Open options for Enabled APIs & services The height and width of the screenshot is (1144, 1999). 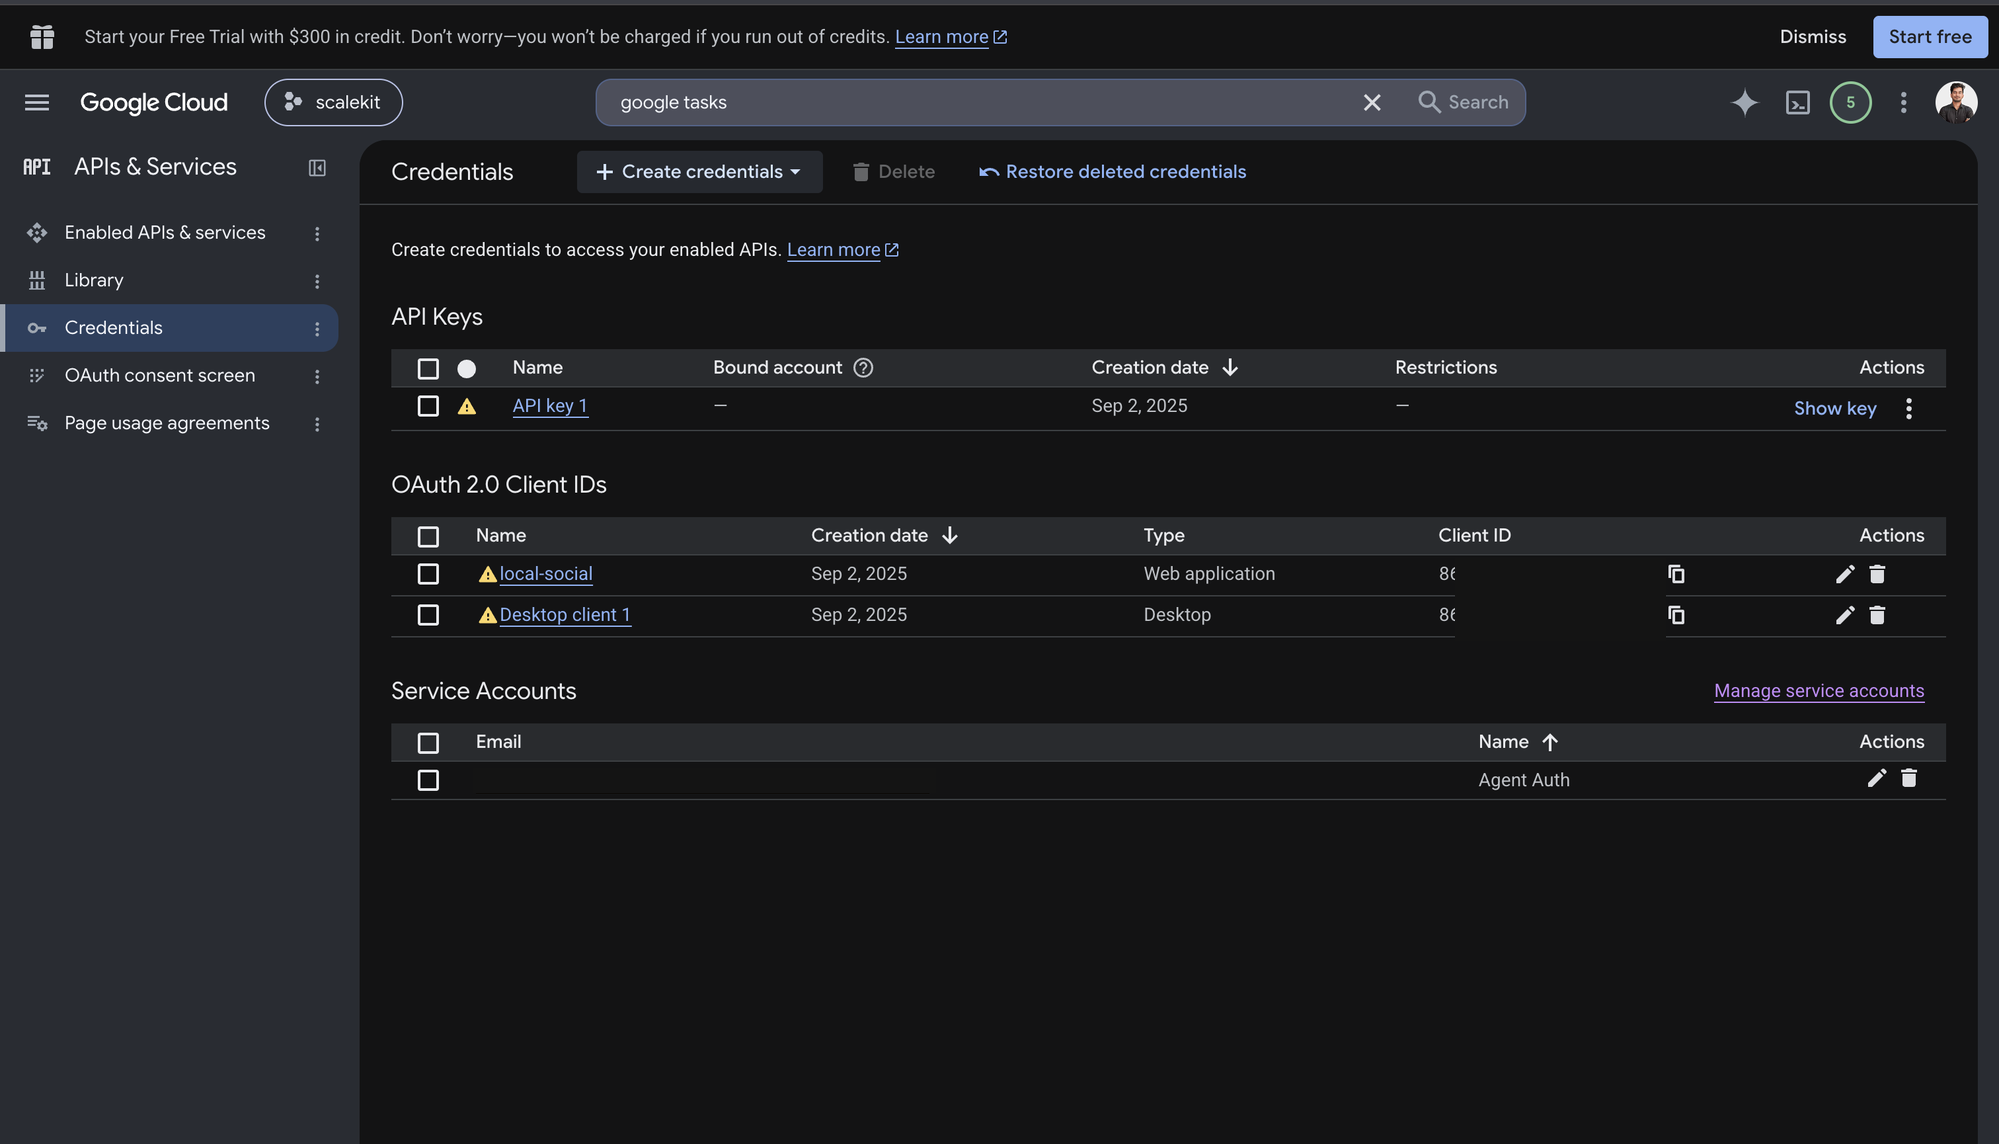click(x=317, y=233)
